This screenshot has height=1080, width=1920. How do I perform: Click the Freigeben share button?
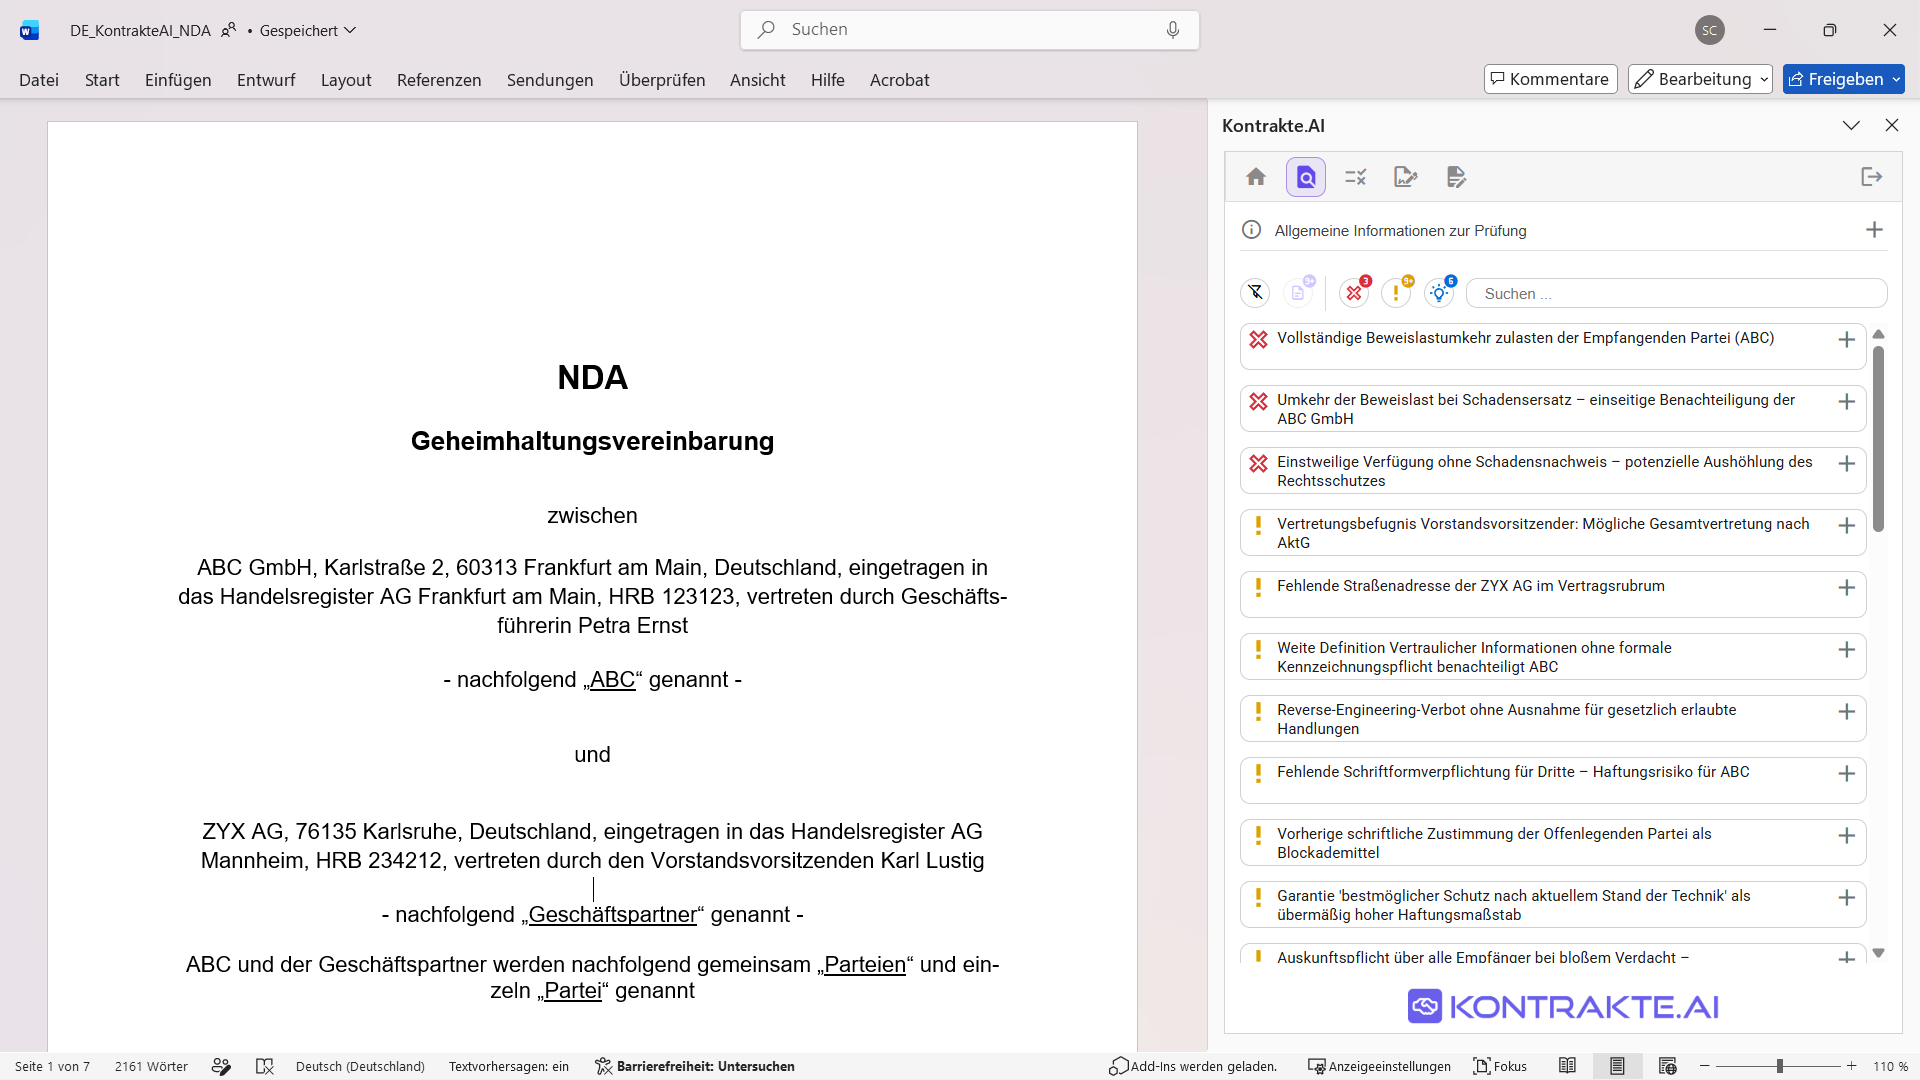click(1843, 79)
